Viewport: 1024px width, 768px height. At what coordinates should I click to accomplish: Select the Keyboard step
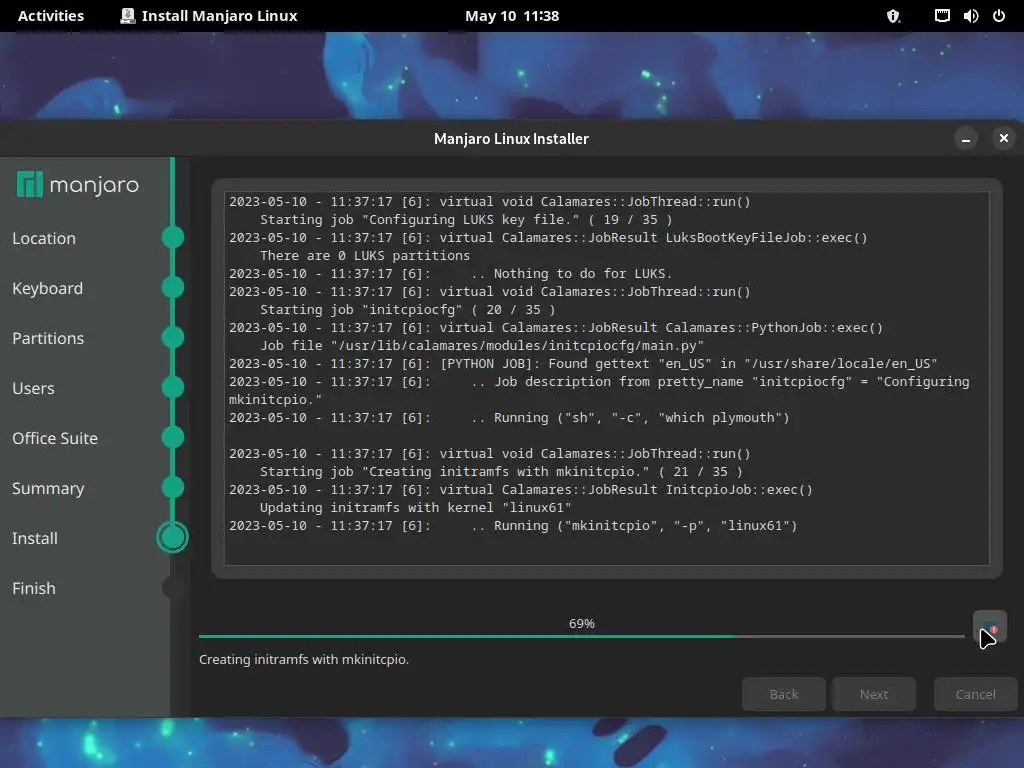point(48,288)
